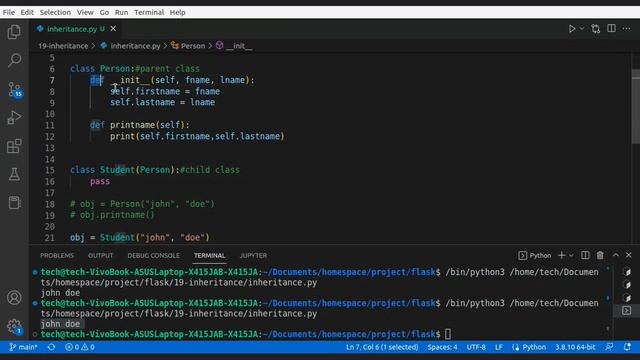Open the Accounts menu icon

point(14,298)
